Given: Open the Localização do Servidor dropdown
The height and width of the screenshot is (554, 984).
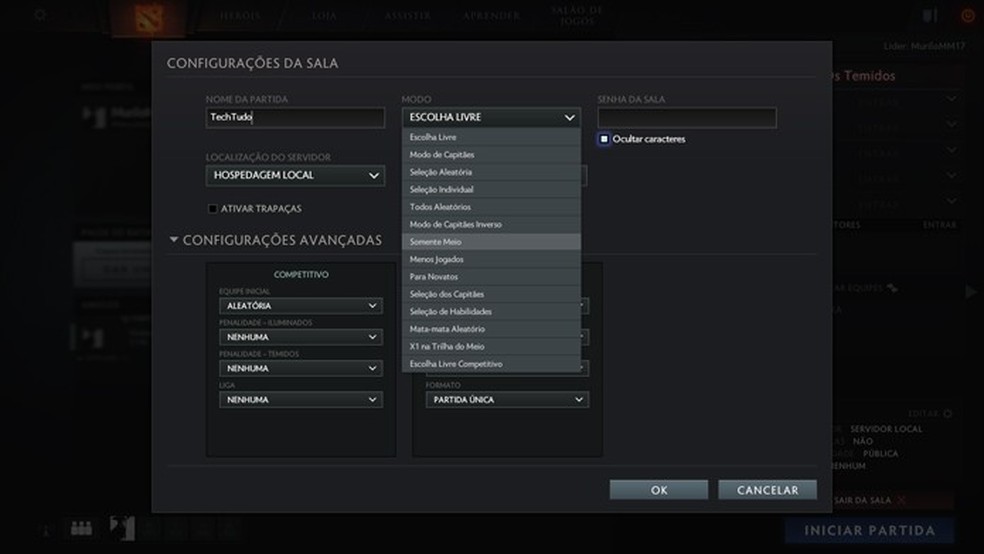Looking at the screenshot, I should [x=295, y=175].
